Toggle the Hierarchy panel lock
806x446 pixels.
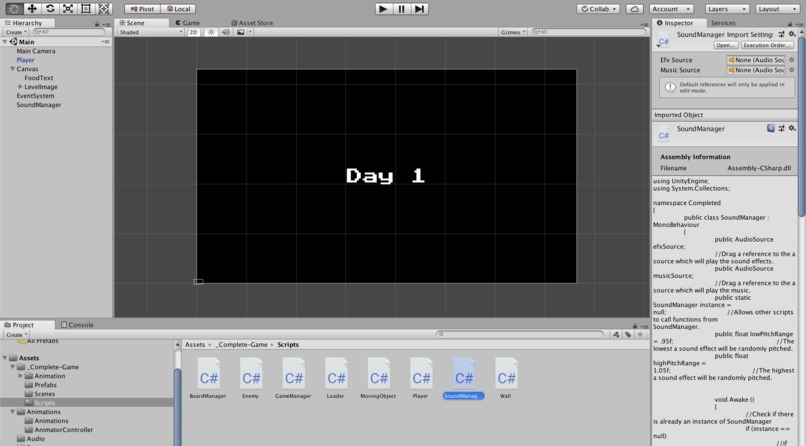tap(97, 24)
